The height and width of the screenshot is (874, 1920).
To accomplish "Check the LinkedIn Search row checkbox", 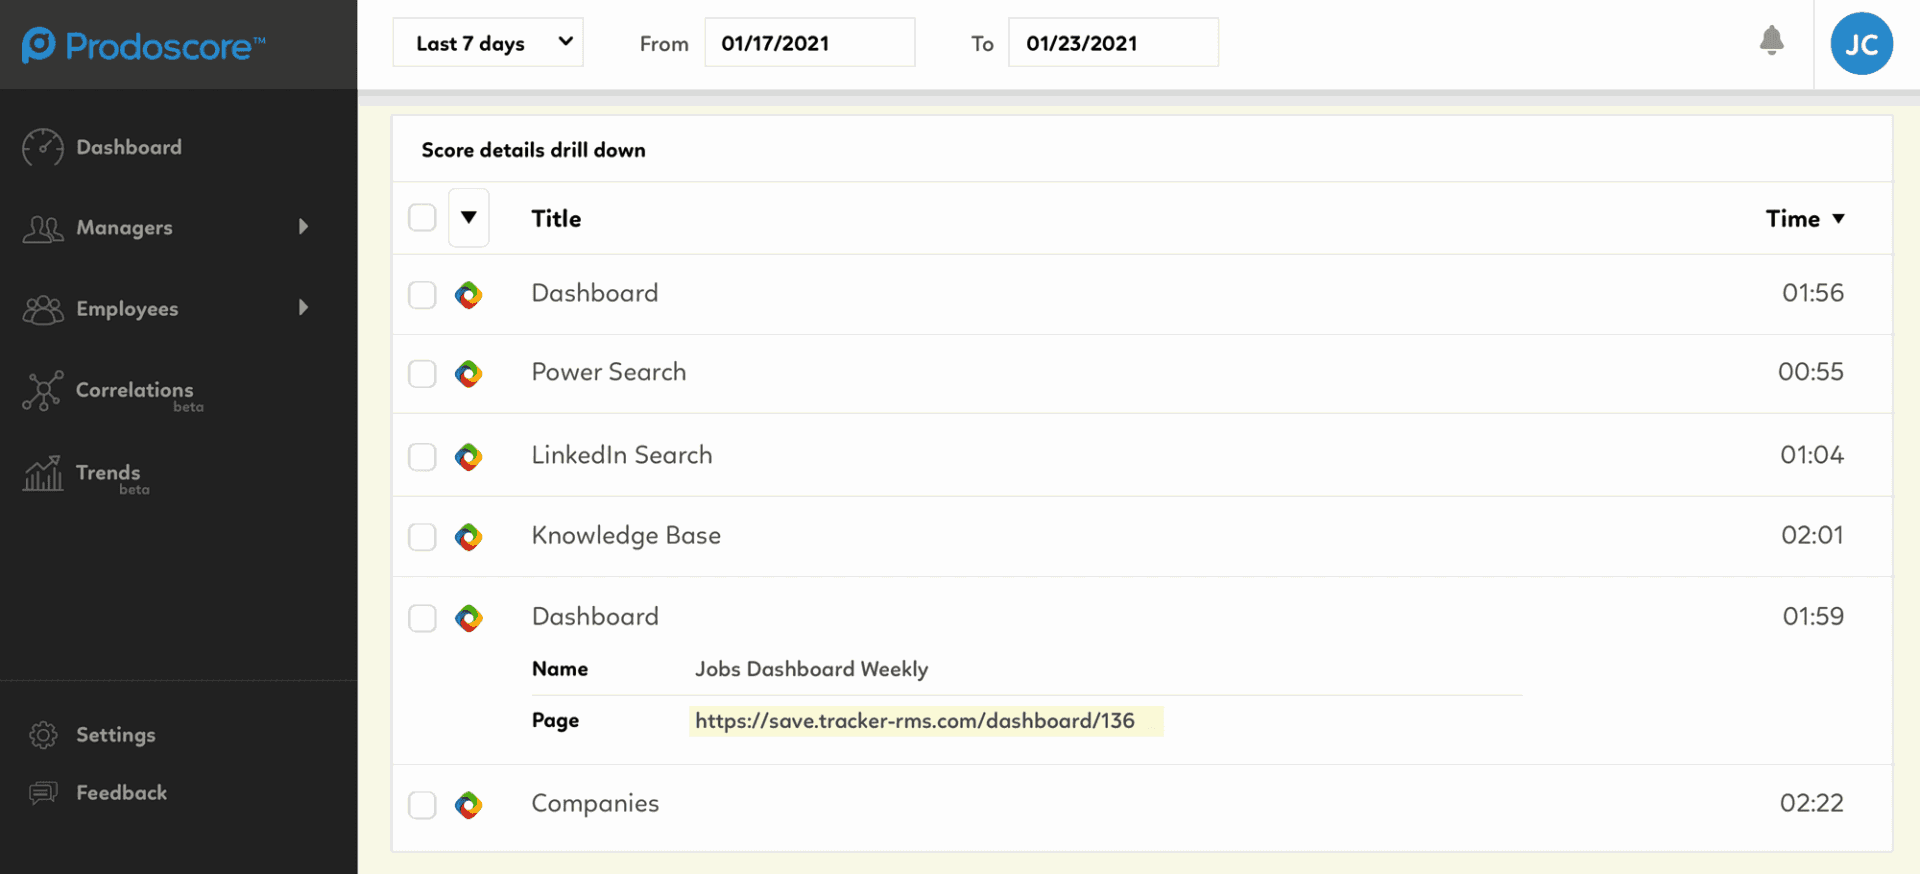I will pos(422,457).
